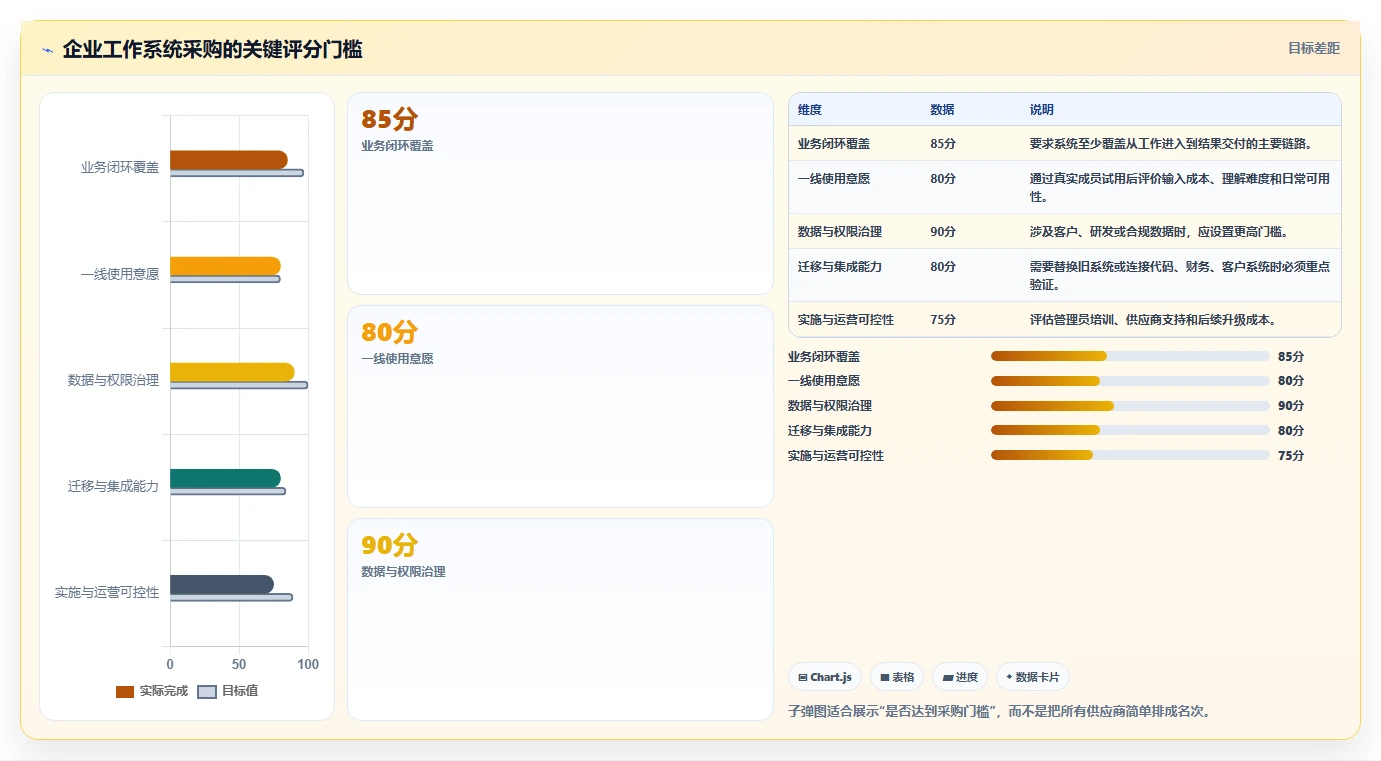The width and height of the screenshot is (1381, 761).
Task: Click the 数据卡片 chip
Action: tap(1033, 677)
